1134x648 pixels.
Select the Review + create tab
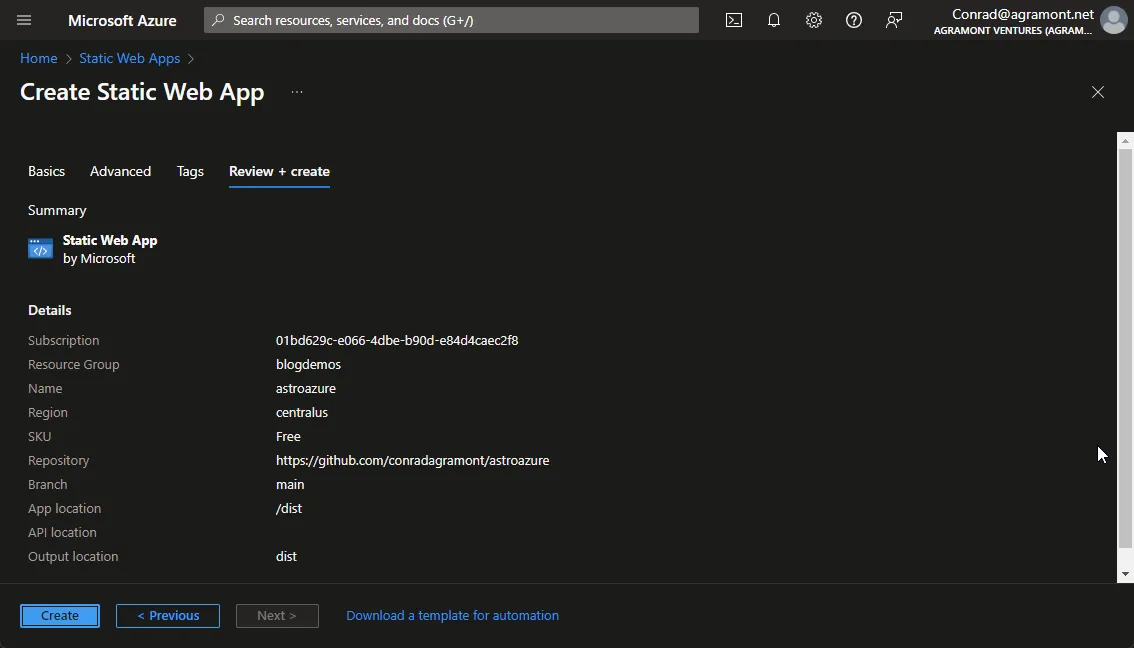pos(279,171)
